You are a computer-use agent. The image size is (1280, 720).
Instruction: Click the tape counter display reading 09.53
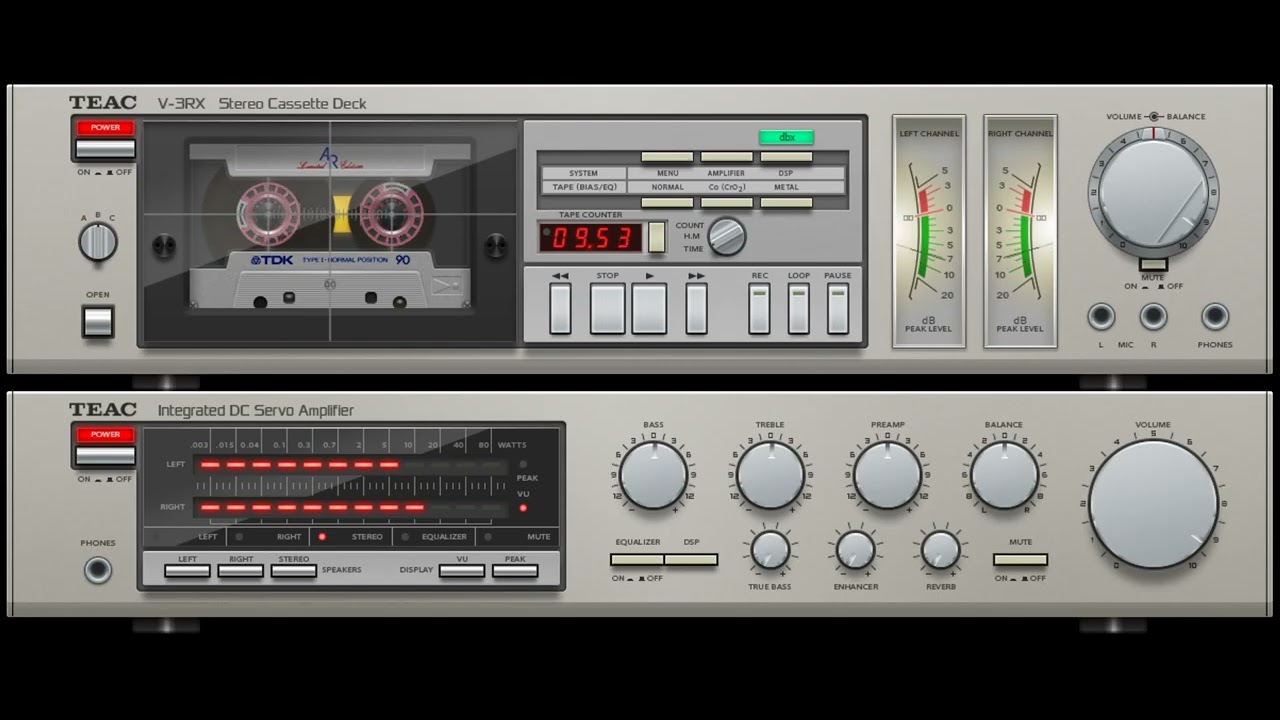[x=591, y=237]
